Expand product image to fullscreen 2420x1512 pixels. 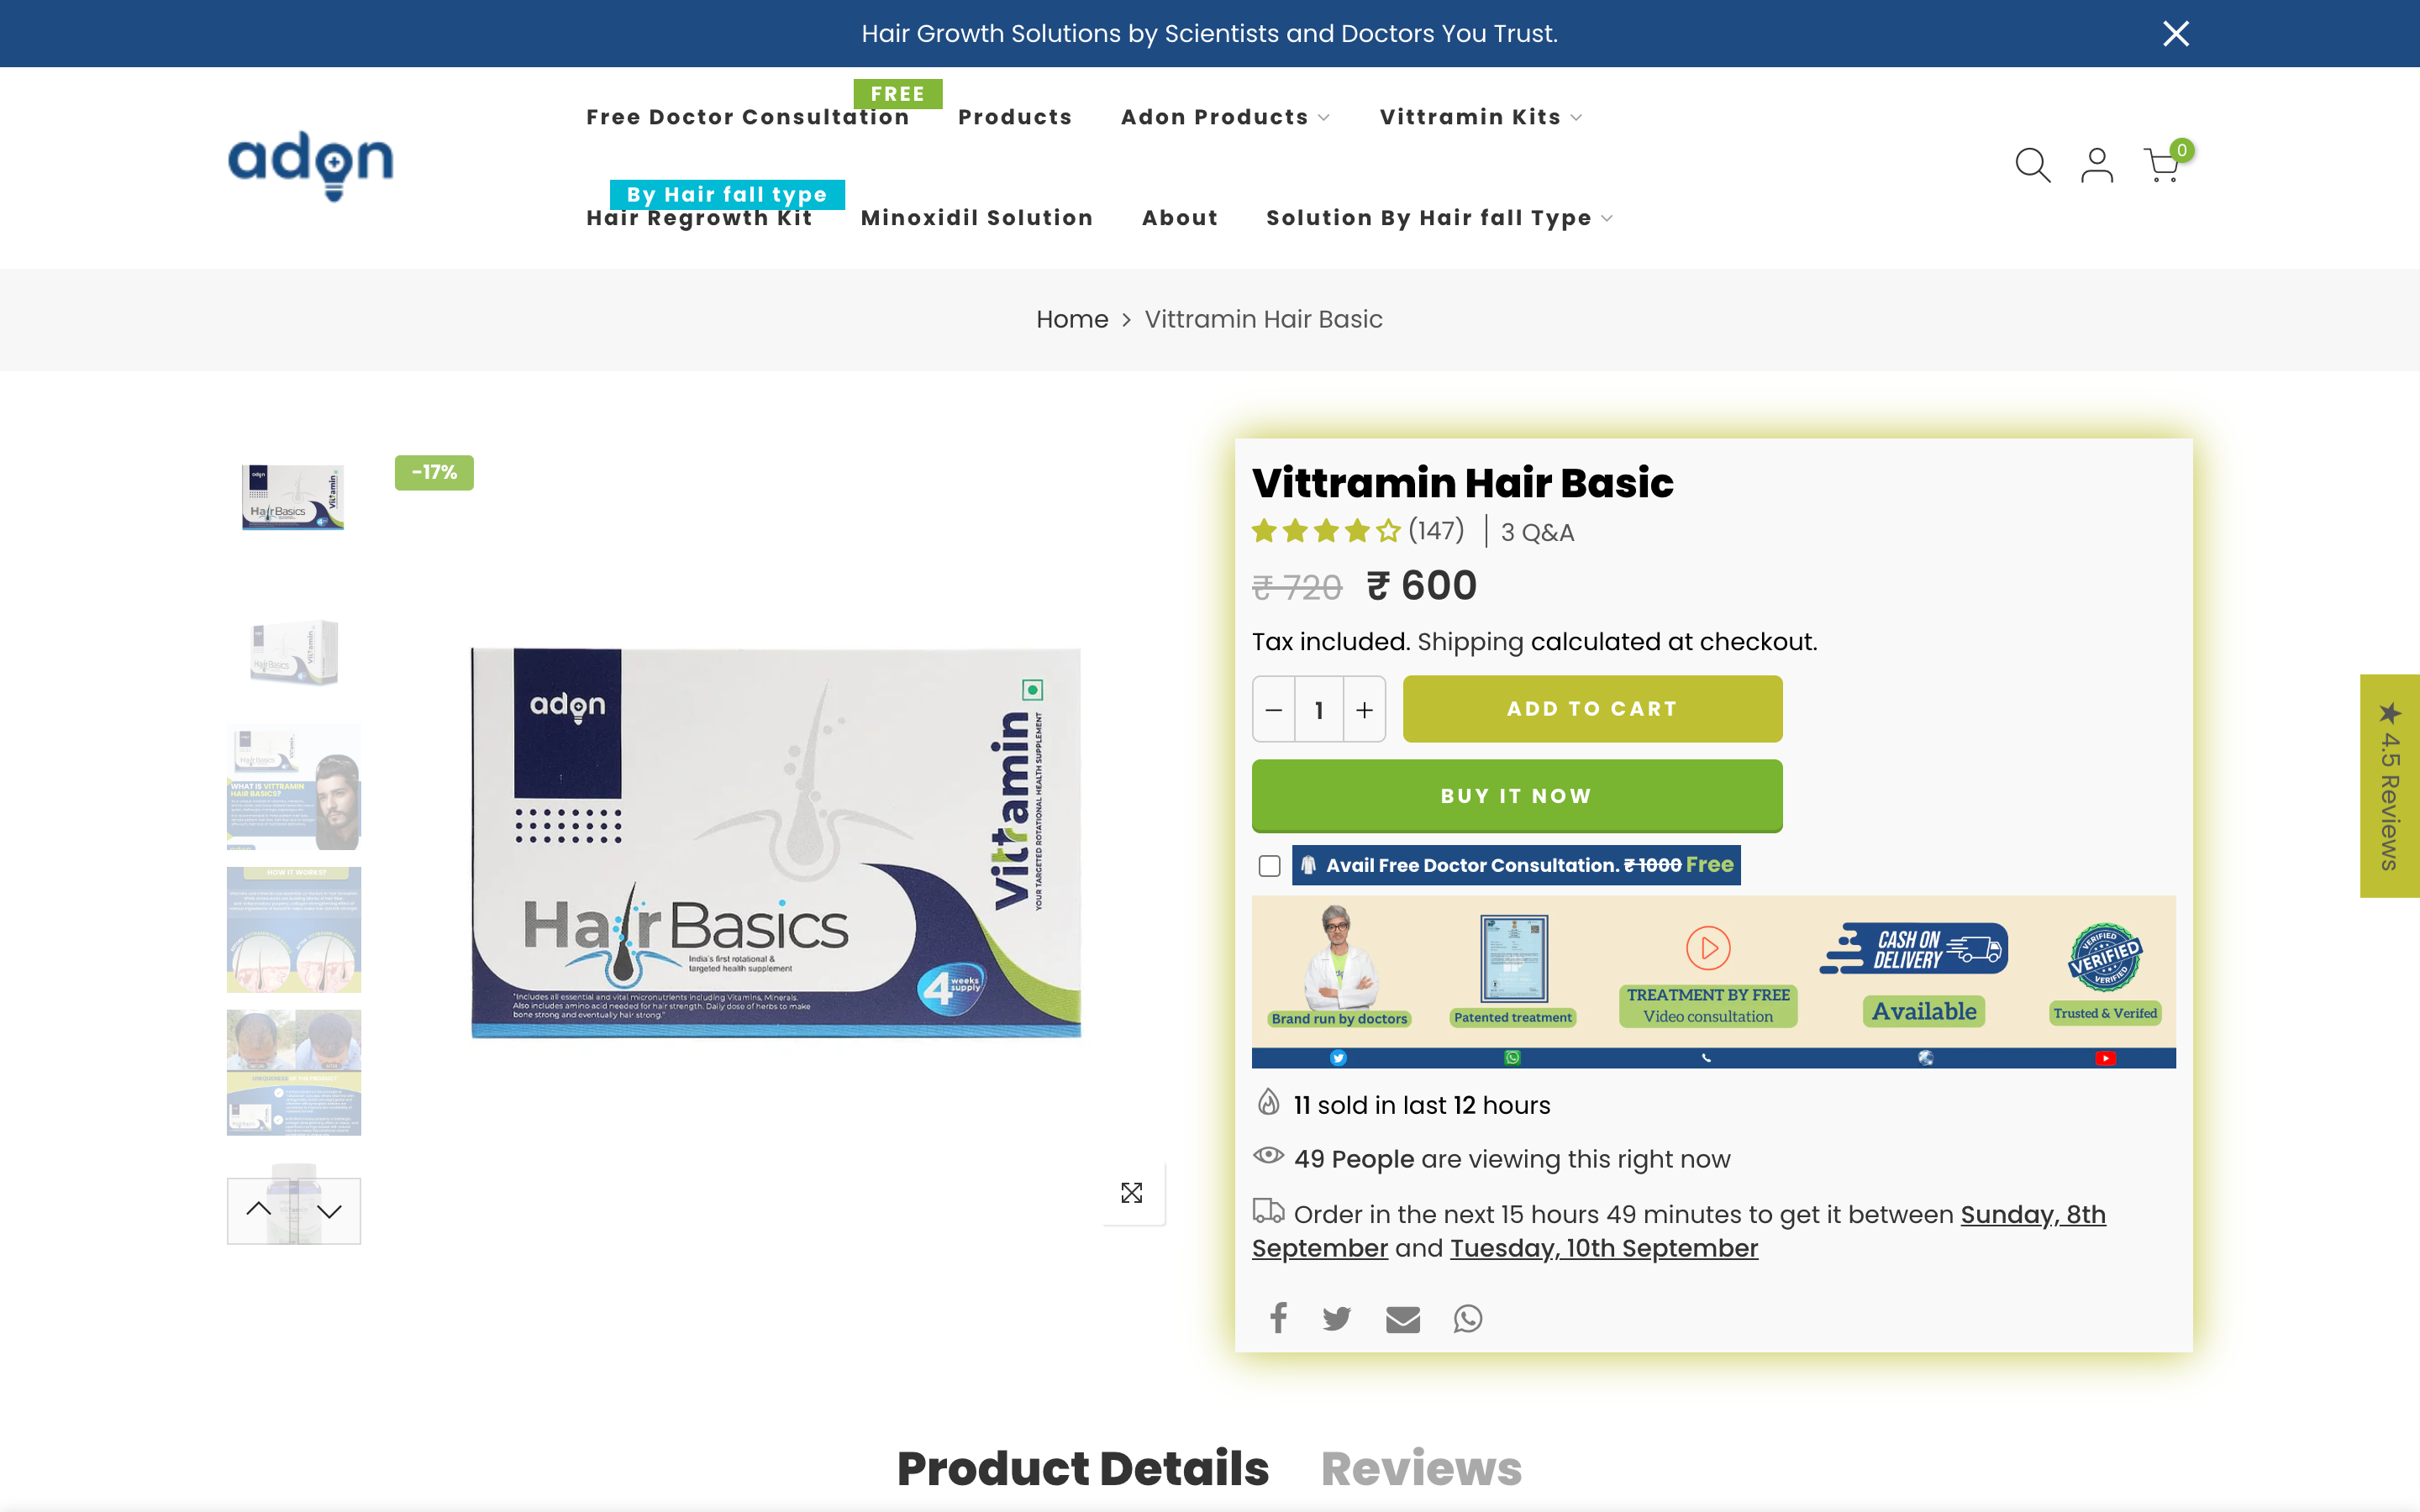click(1132, 1192)
